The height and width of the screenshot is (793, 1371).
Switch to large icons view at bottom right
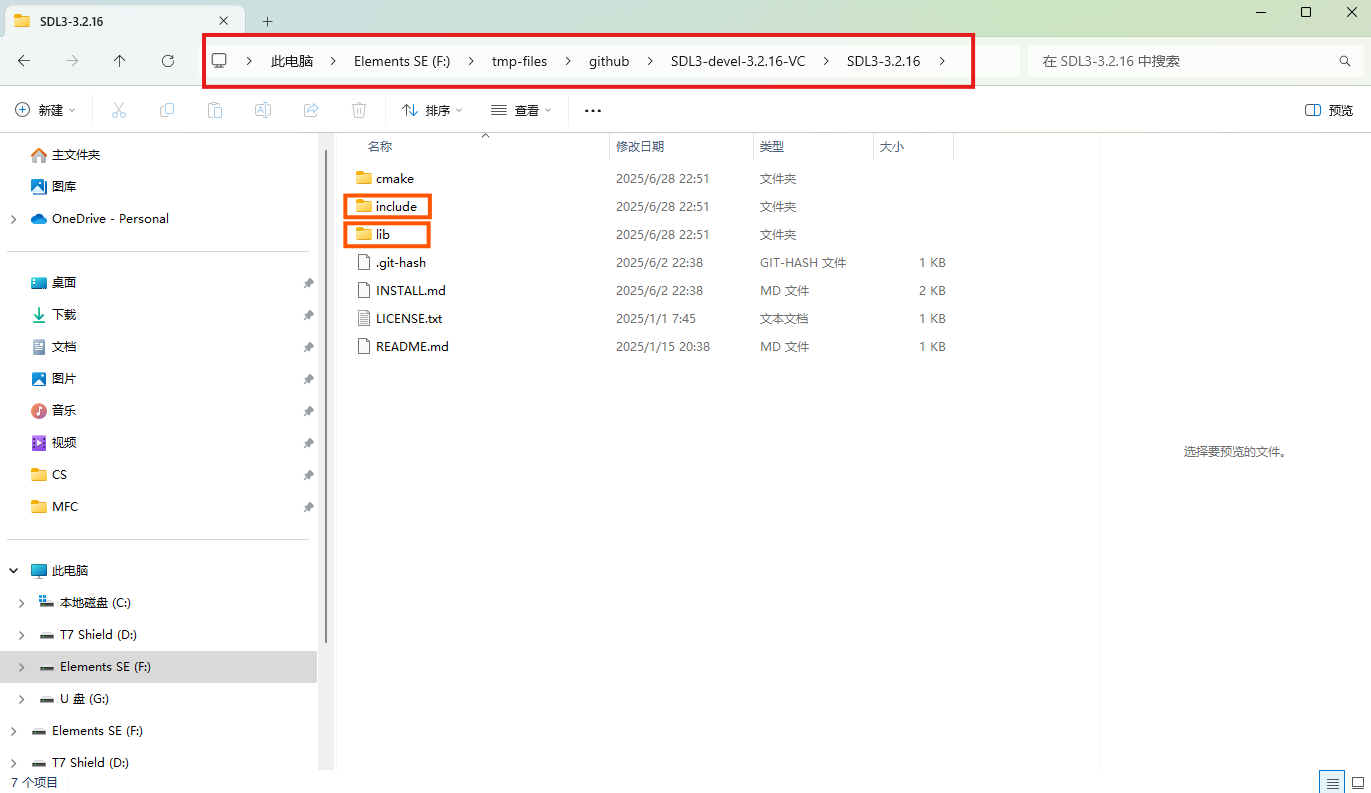coord(1359,782)
